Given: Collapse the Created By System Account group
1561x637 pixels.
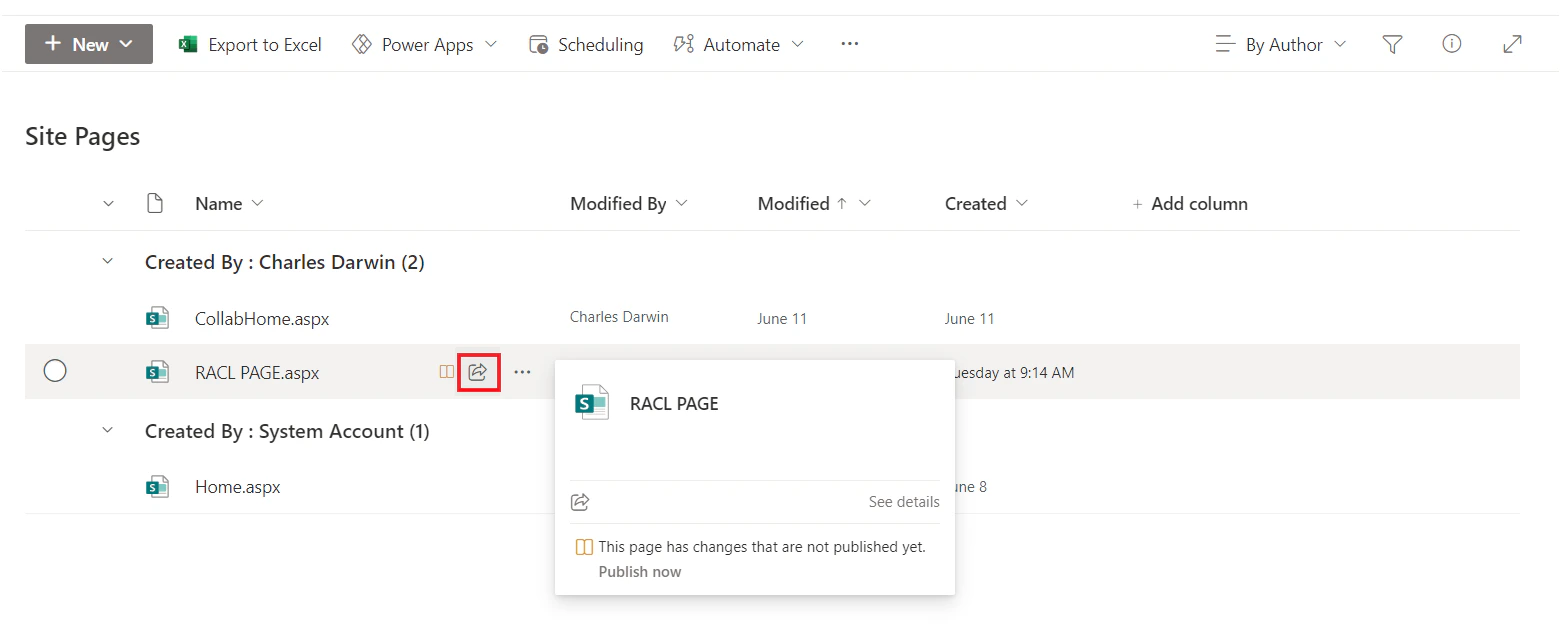Looking at the screenshot, I should click(x=108, y=430).
